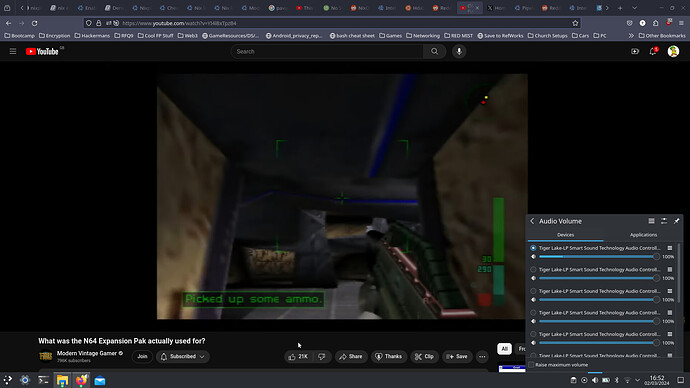
Task: Switch to Devices tab in Audio Volume
Action: (565, 235)
